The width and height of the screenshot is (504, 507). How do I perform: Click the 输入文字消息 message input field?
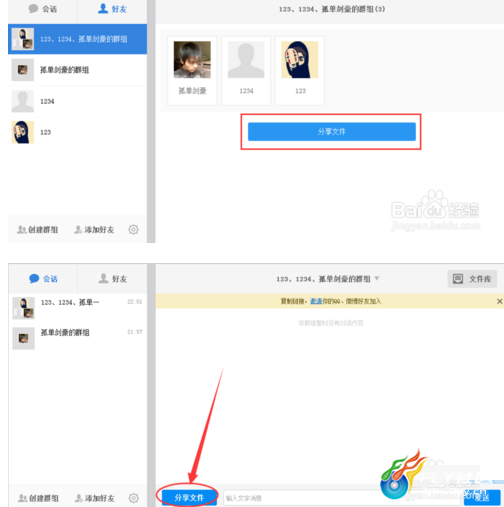tap(342, 498)
